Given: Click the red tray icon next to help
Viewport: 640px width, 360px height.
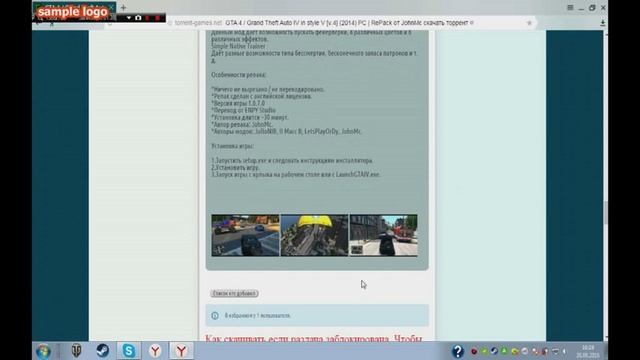Looking at the screenshot, I should (x=474, y=351).
